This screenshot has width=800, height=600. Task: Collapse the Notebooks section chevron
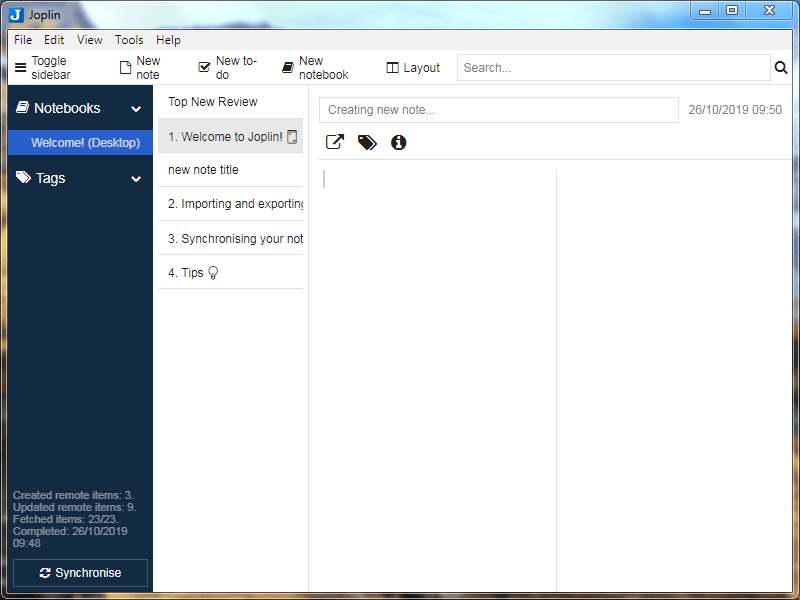coord(136,109)
